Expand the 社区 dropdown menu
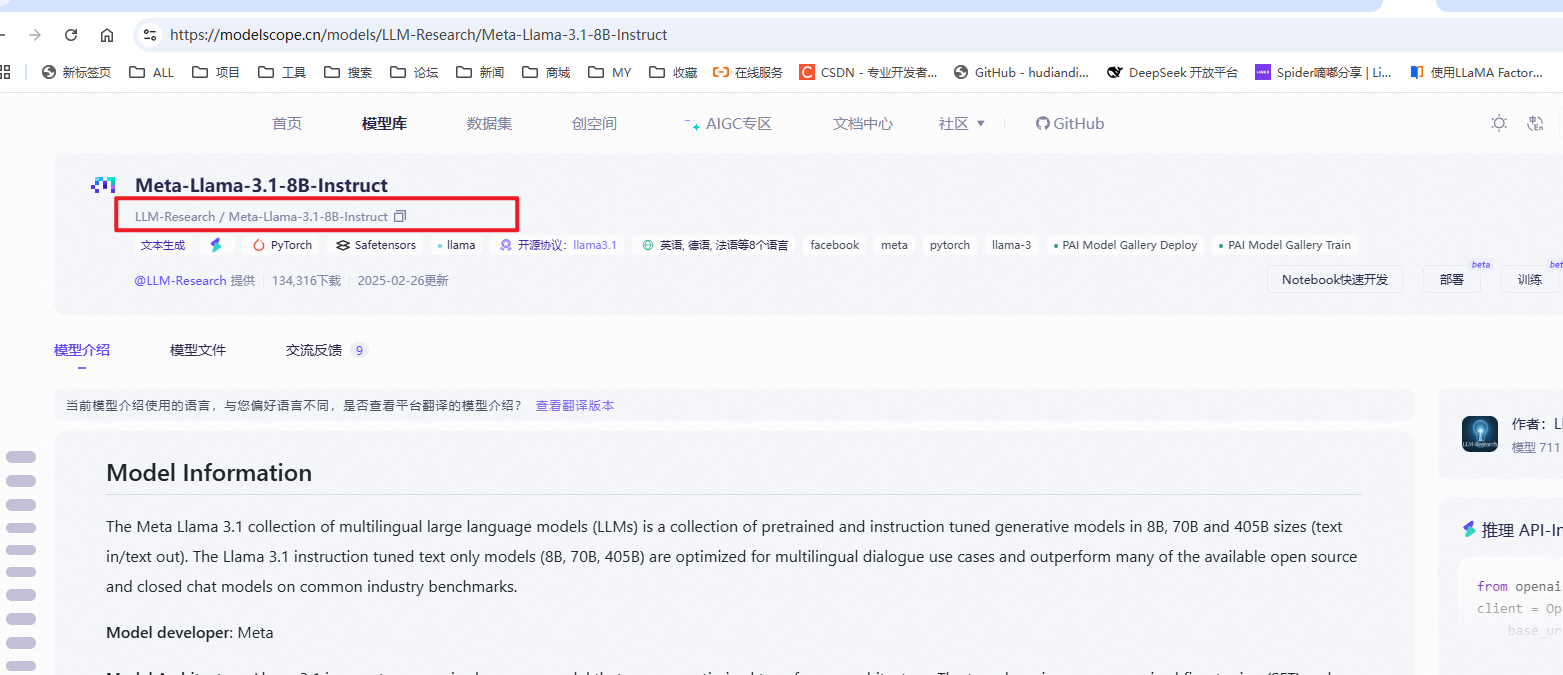Viewport: 1563px width, 675px height. tap(961, 124)
